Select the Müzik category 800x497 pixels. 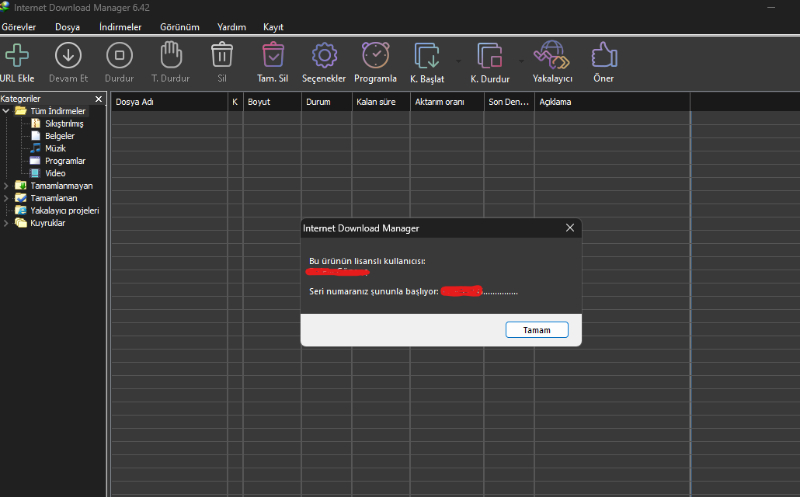(x=55, y=148)
